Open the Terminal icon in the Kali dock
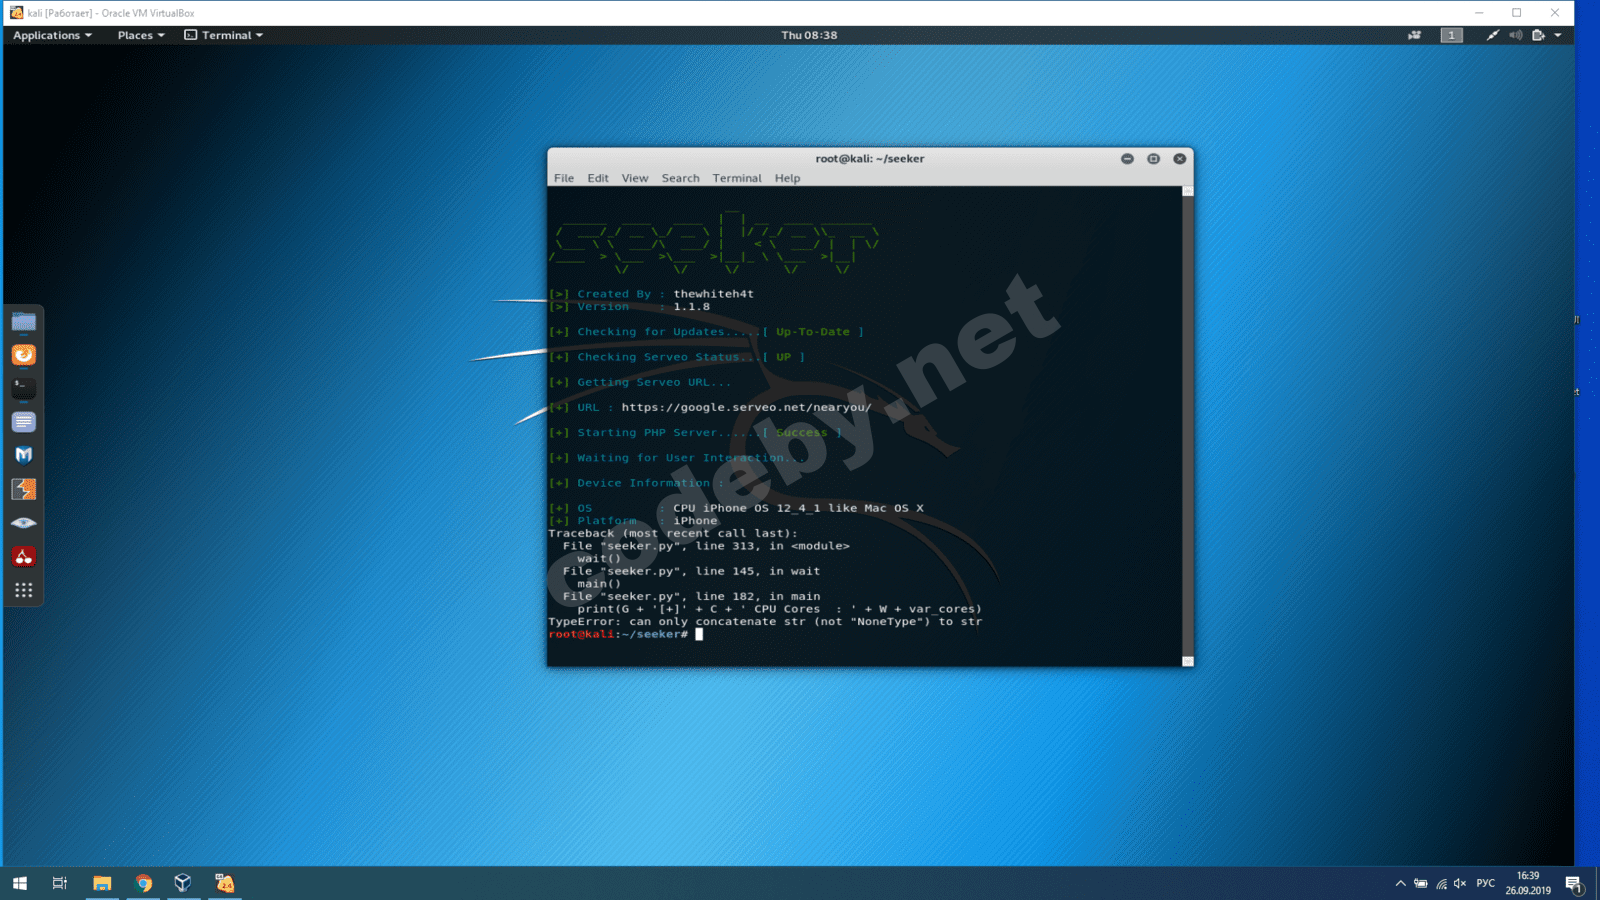1600x900 pixels. [24, 388]
